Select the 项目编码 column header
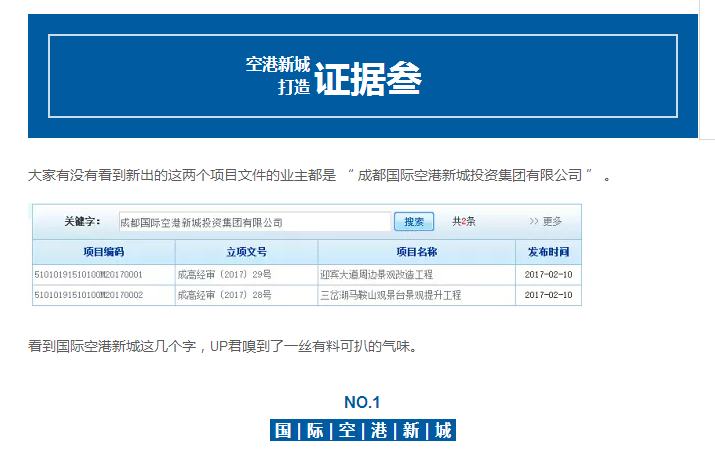This screenshot has width=715, height=457. [104, 252]
